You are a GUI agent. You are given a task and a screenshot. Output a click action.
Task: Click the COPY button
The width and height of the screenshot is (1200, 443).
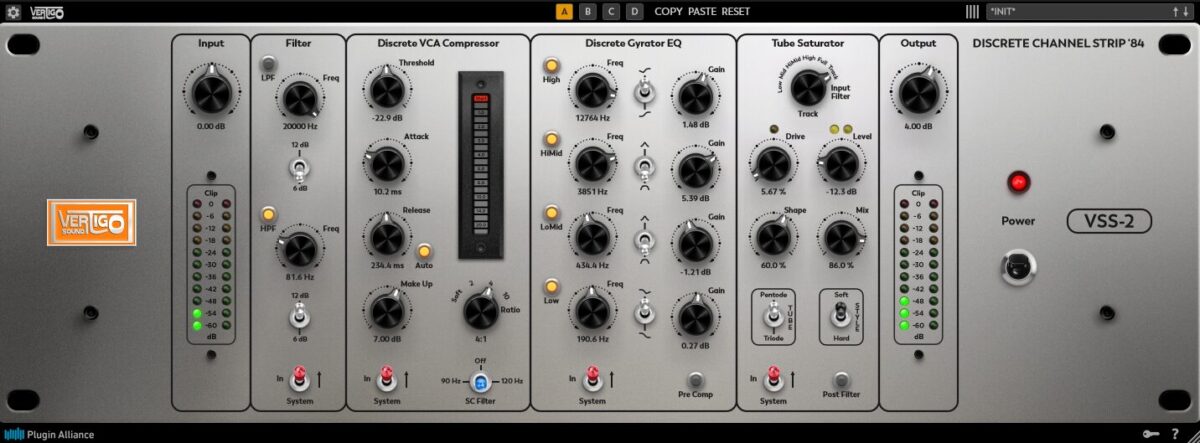tap(669, 12)
